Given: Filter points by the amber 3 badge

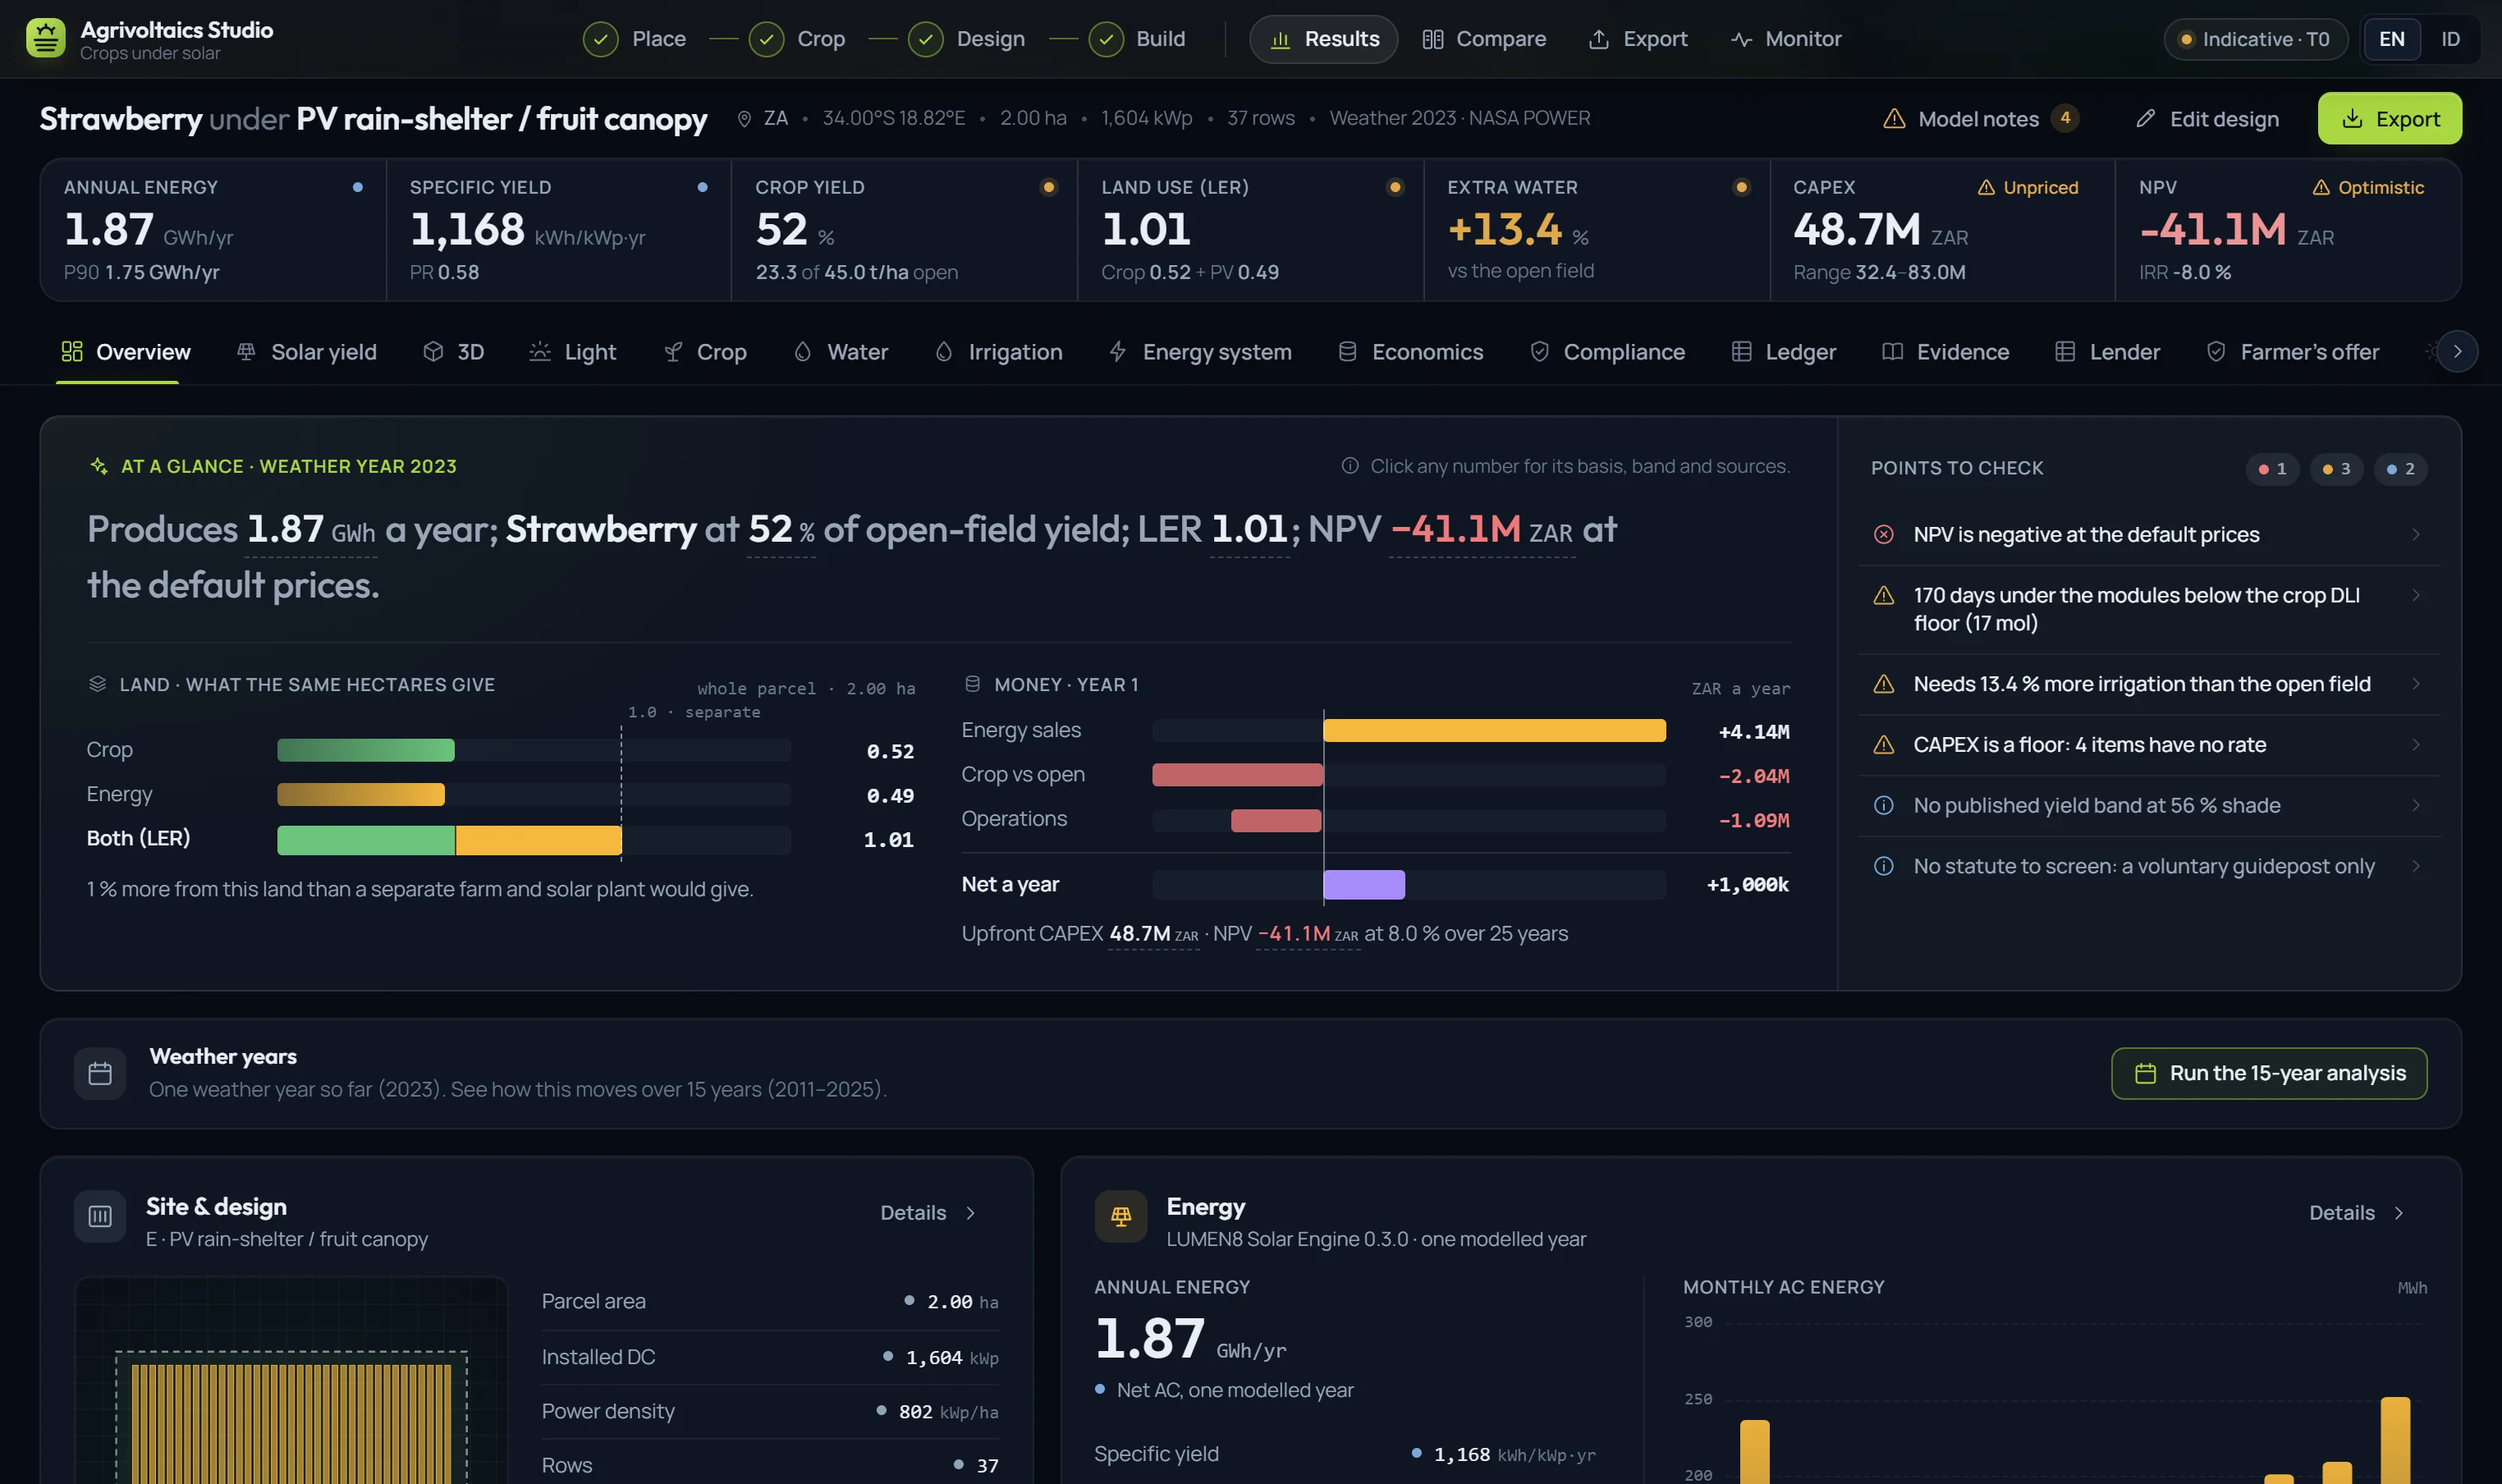Looking at the screenshot, I should tap(2336, 469).
